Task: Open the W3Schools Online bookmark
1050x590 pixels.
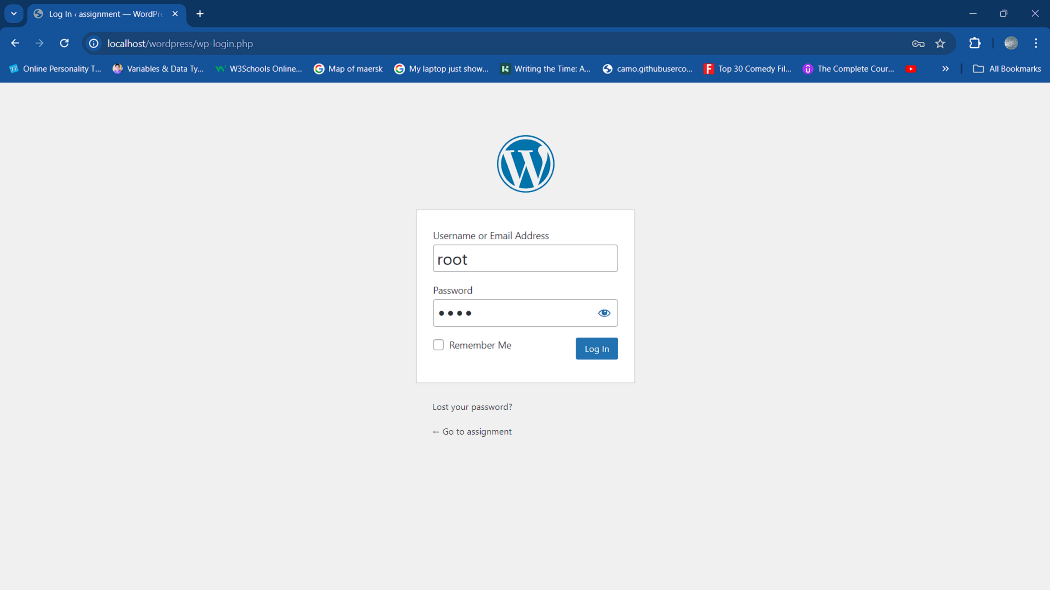Action: (x=258, y=69)
